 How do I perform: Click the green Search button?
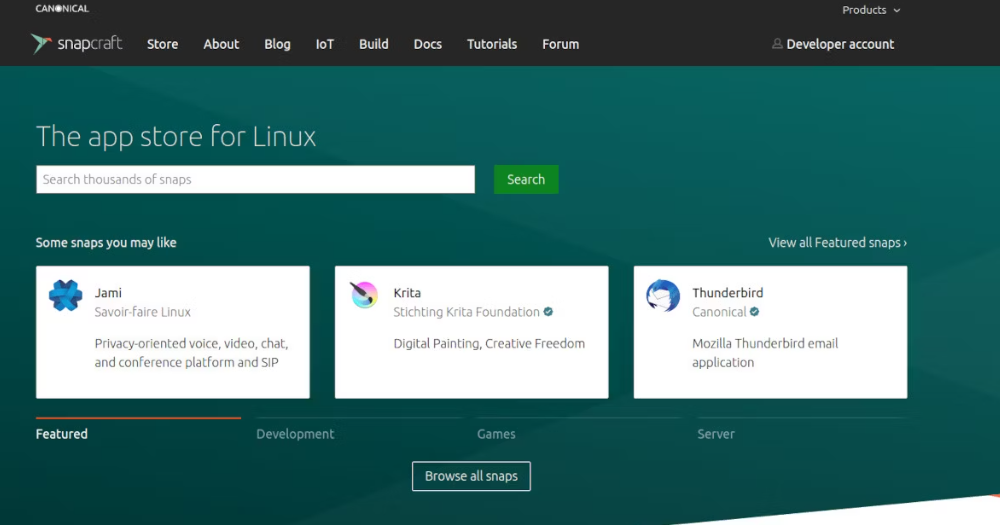pos(526,179)
